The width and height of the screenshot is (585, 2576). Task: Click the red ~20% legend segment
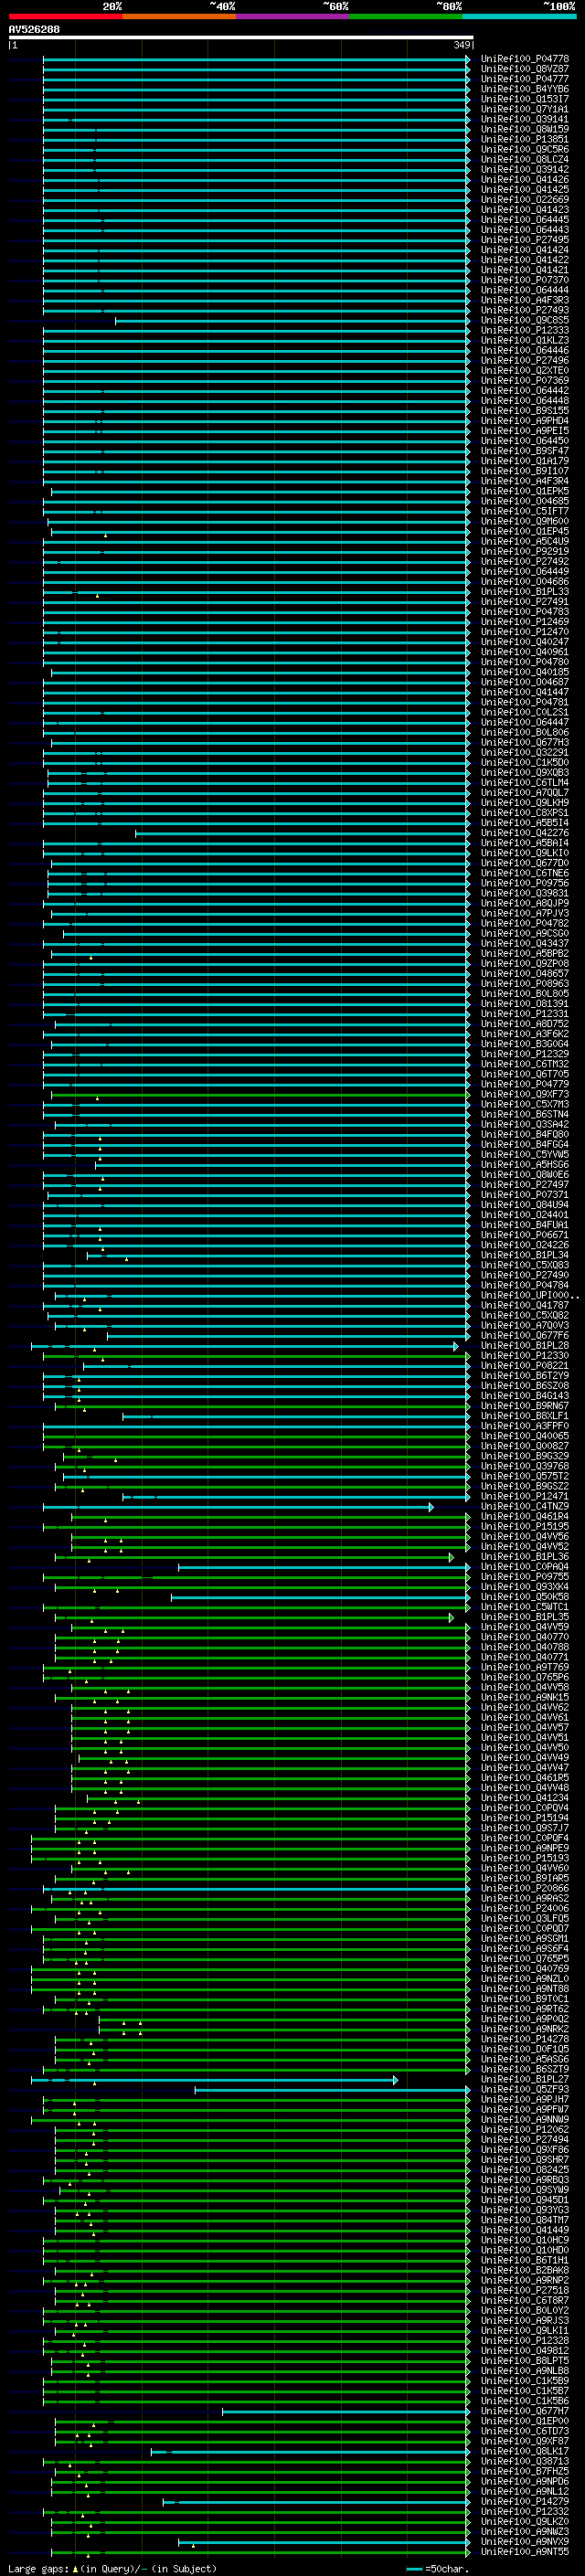(65, 16)
